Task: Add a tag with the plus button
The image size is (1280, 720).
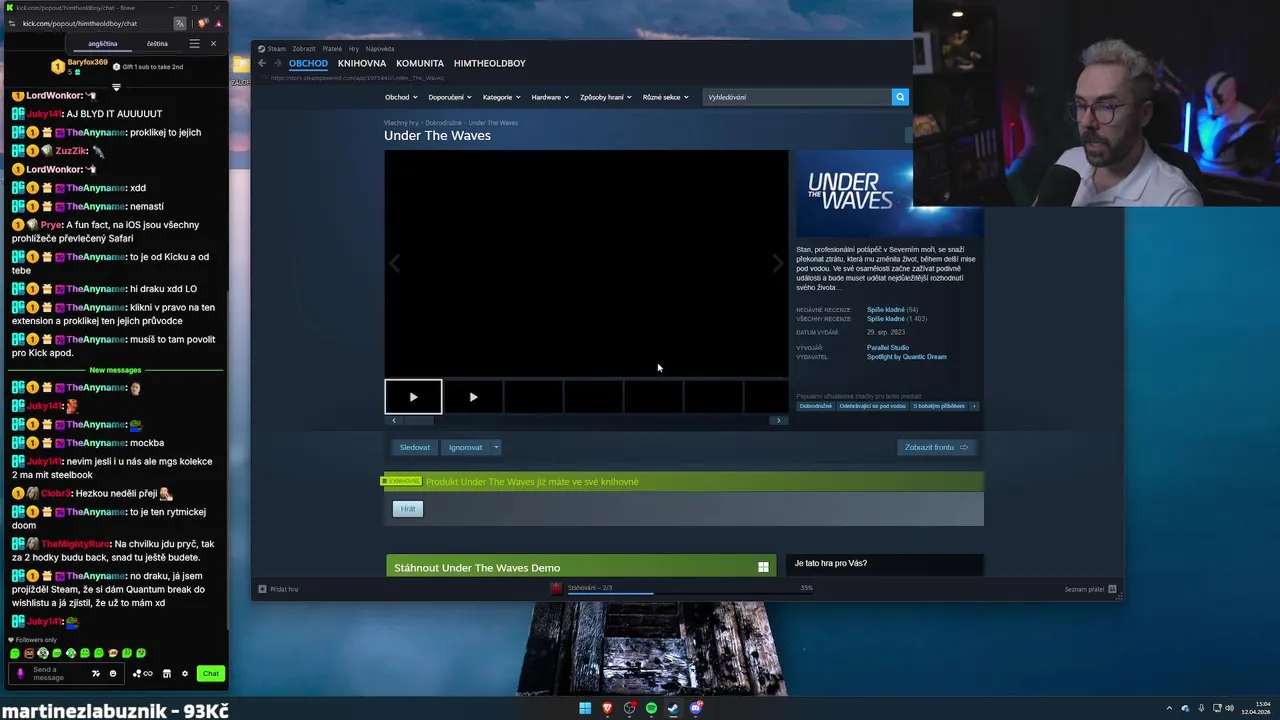Action: [x=974, y=406]
